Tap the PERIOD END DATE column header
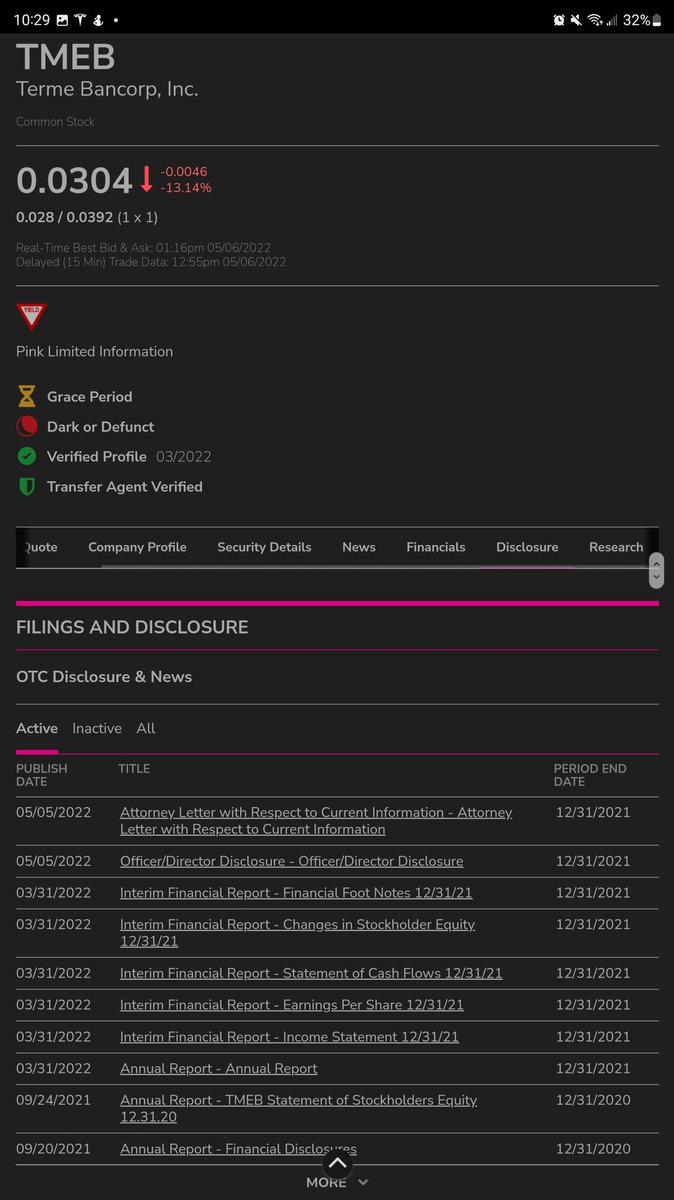 [x=590, y=775]
